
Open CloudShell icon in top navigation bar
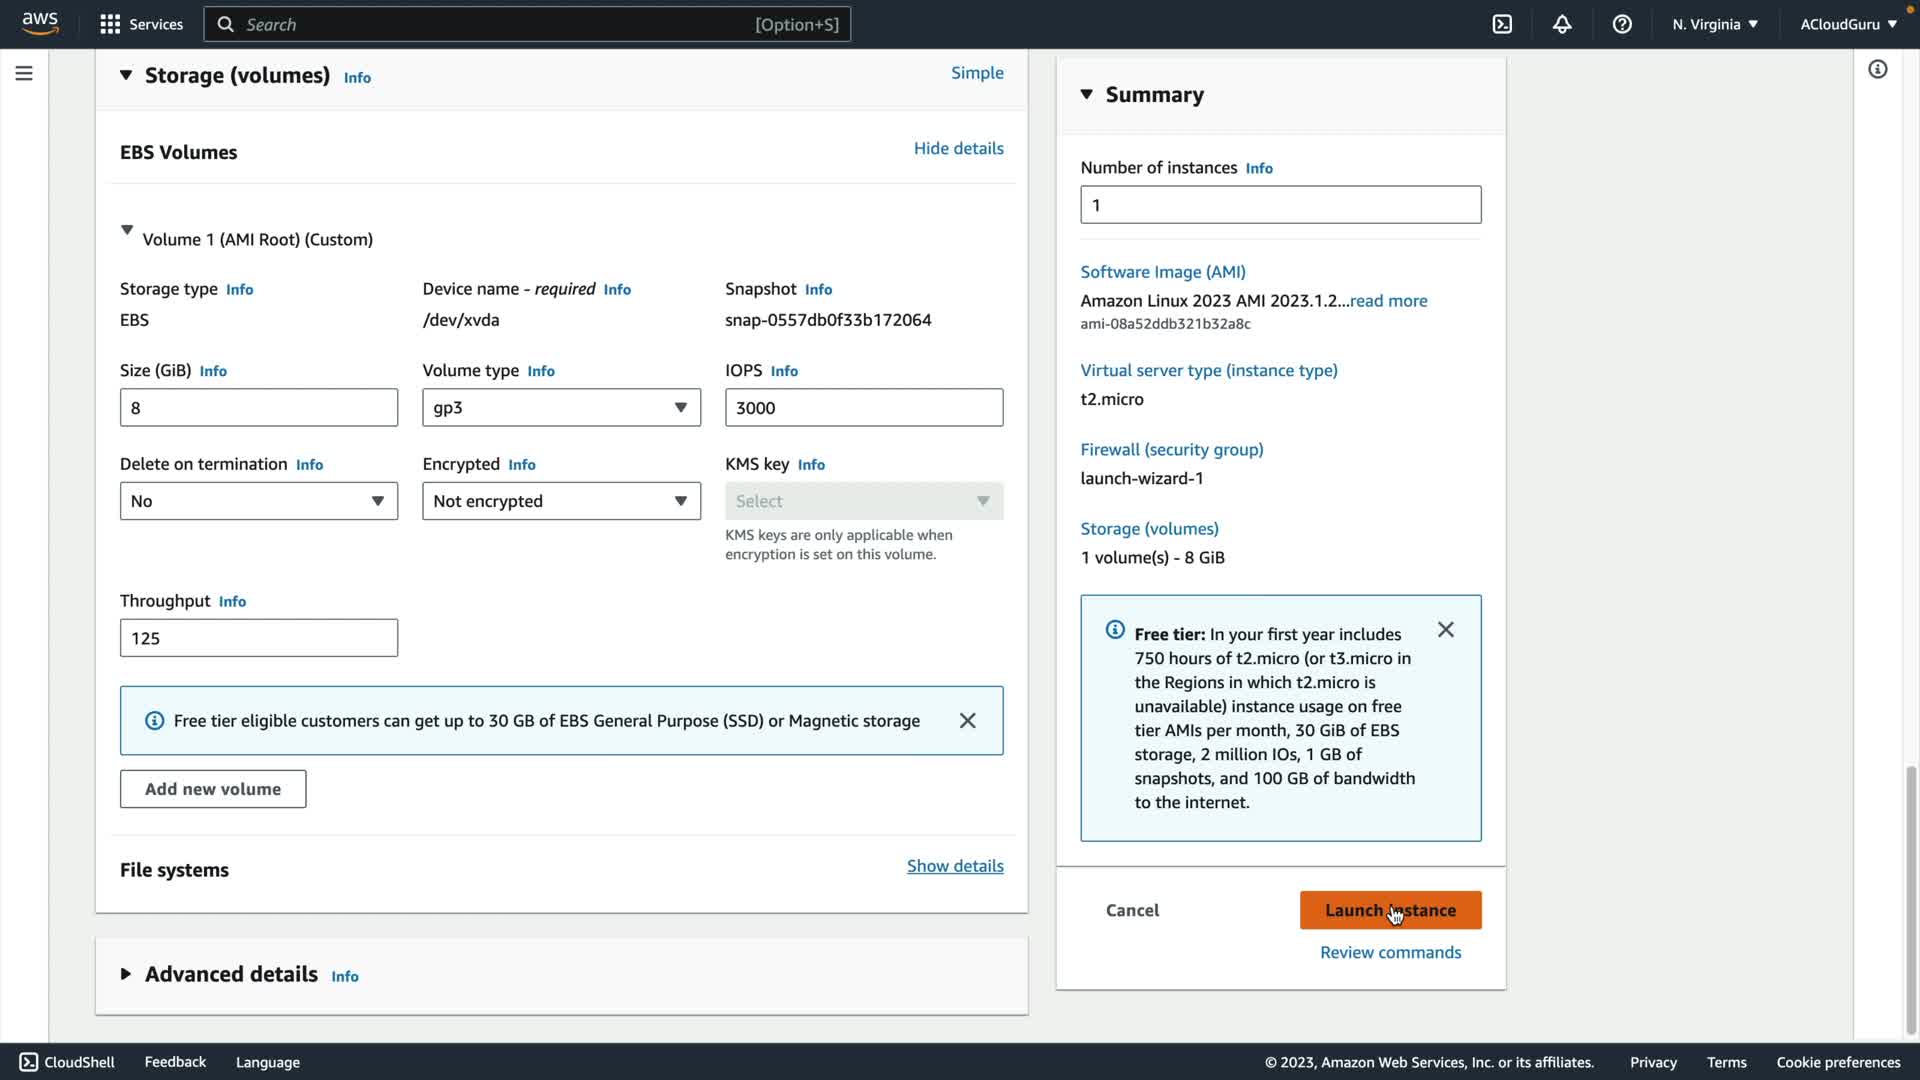pos(1502,24)
